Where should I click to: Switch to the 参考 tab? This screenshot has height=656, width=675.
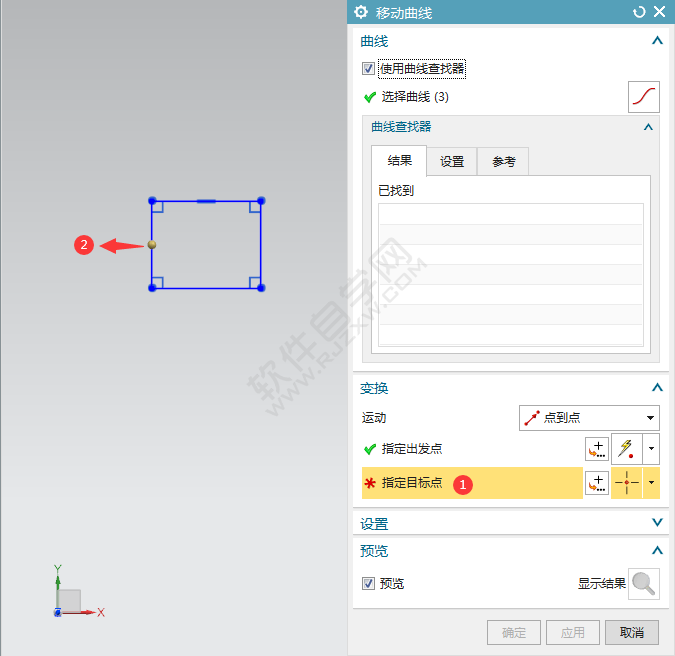pyautogui.click(x=503, y=161)
